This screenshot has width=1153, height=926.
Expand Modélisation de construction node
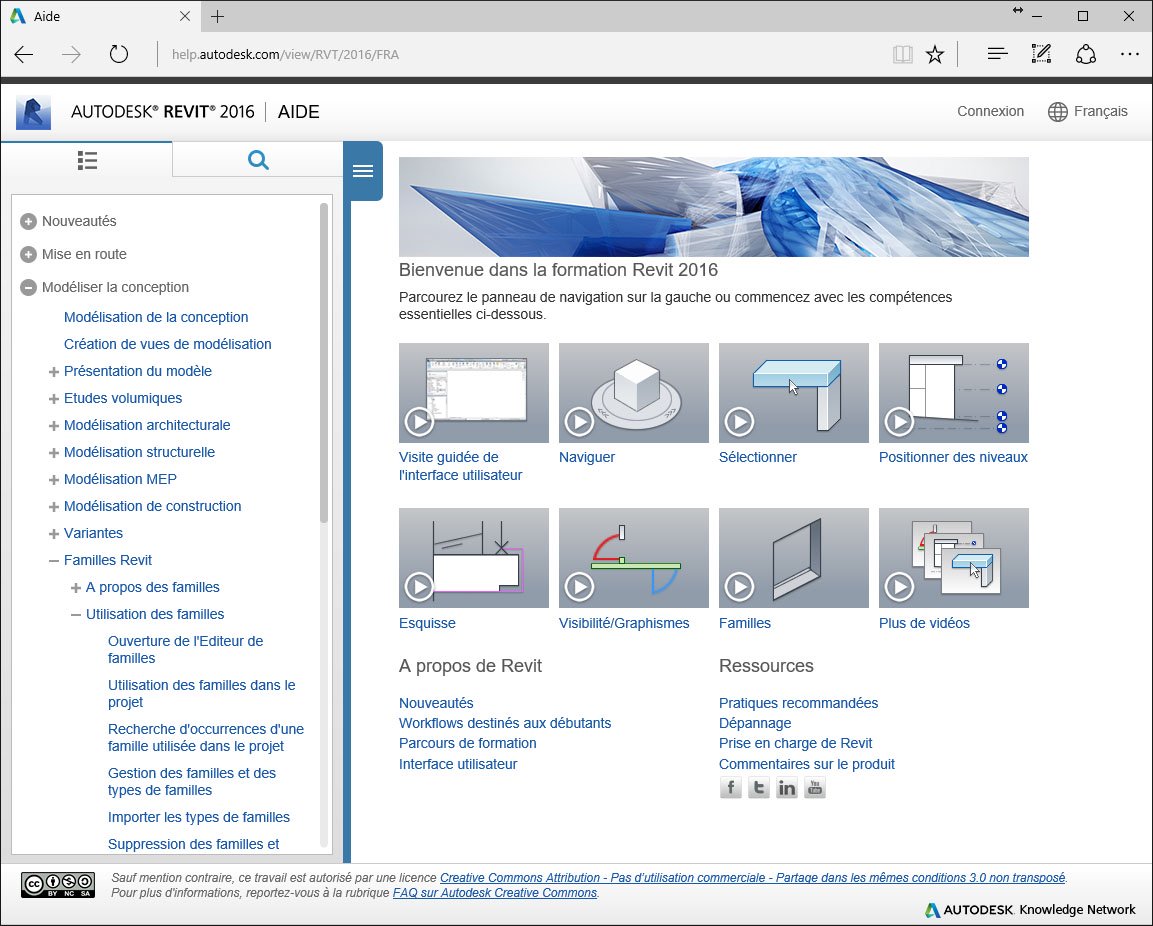54,507
